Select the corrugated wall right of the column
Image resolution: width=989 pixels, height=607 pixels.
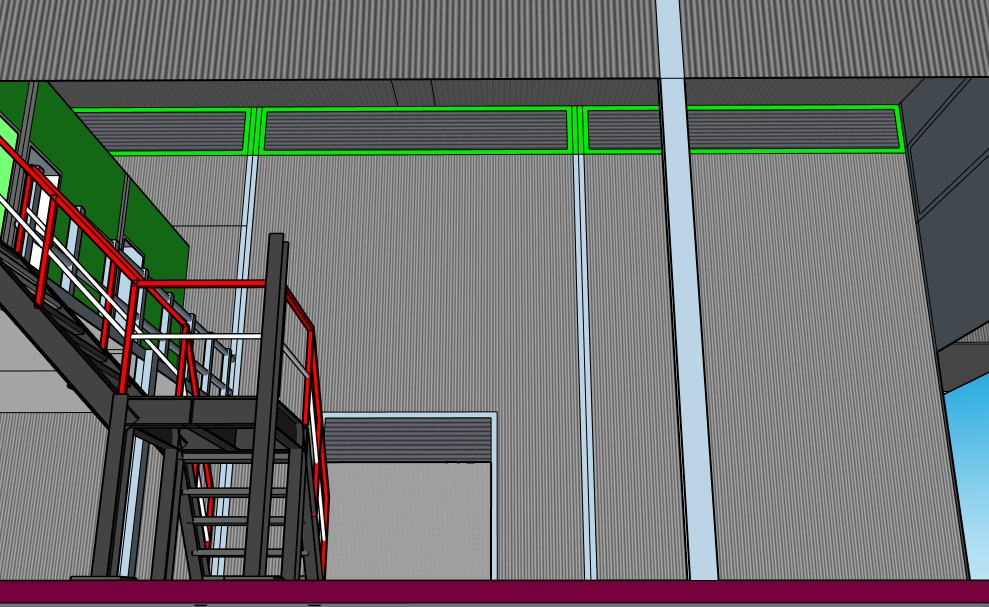point(820,350)
